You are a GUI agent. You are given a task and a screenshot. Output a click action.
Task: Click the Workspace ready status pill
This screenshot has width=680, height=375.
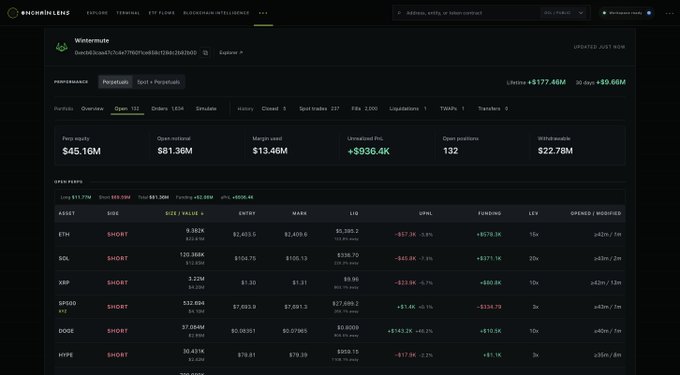point(626,13)
